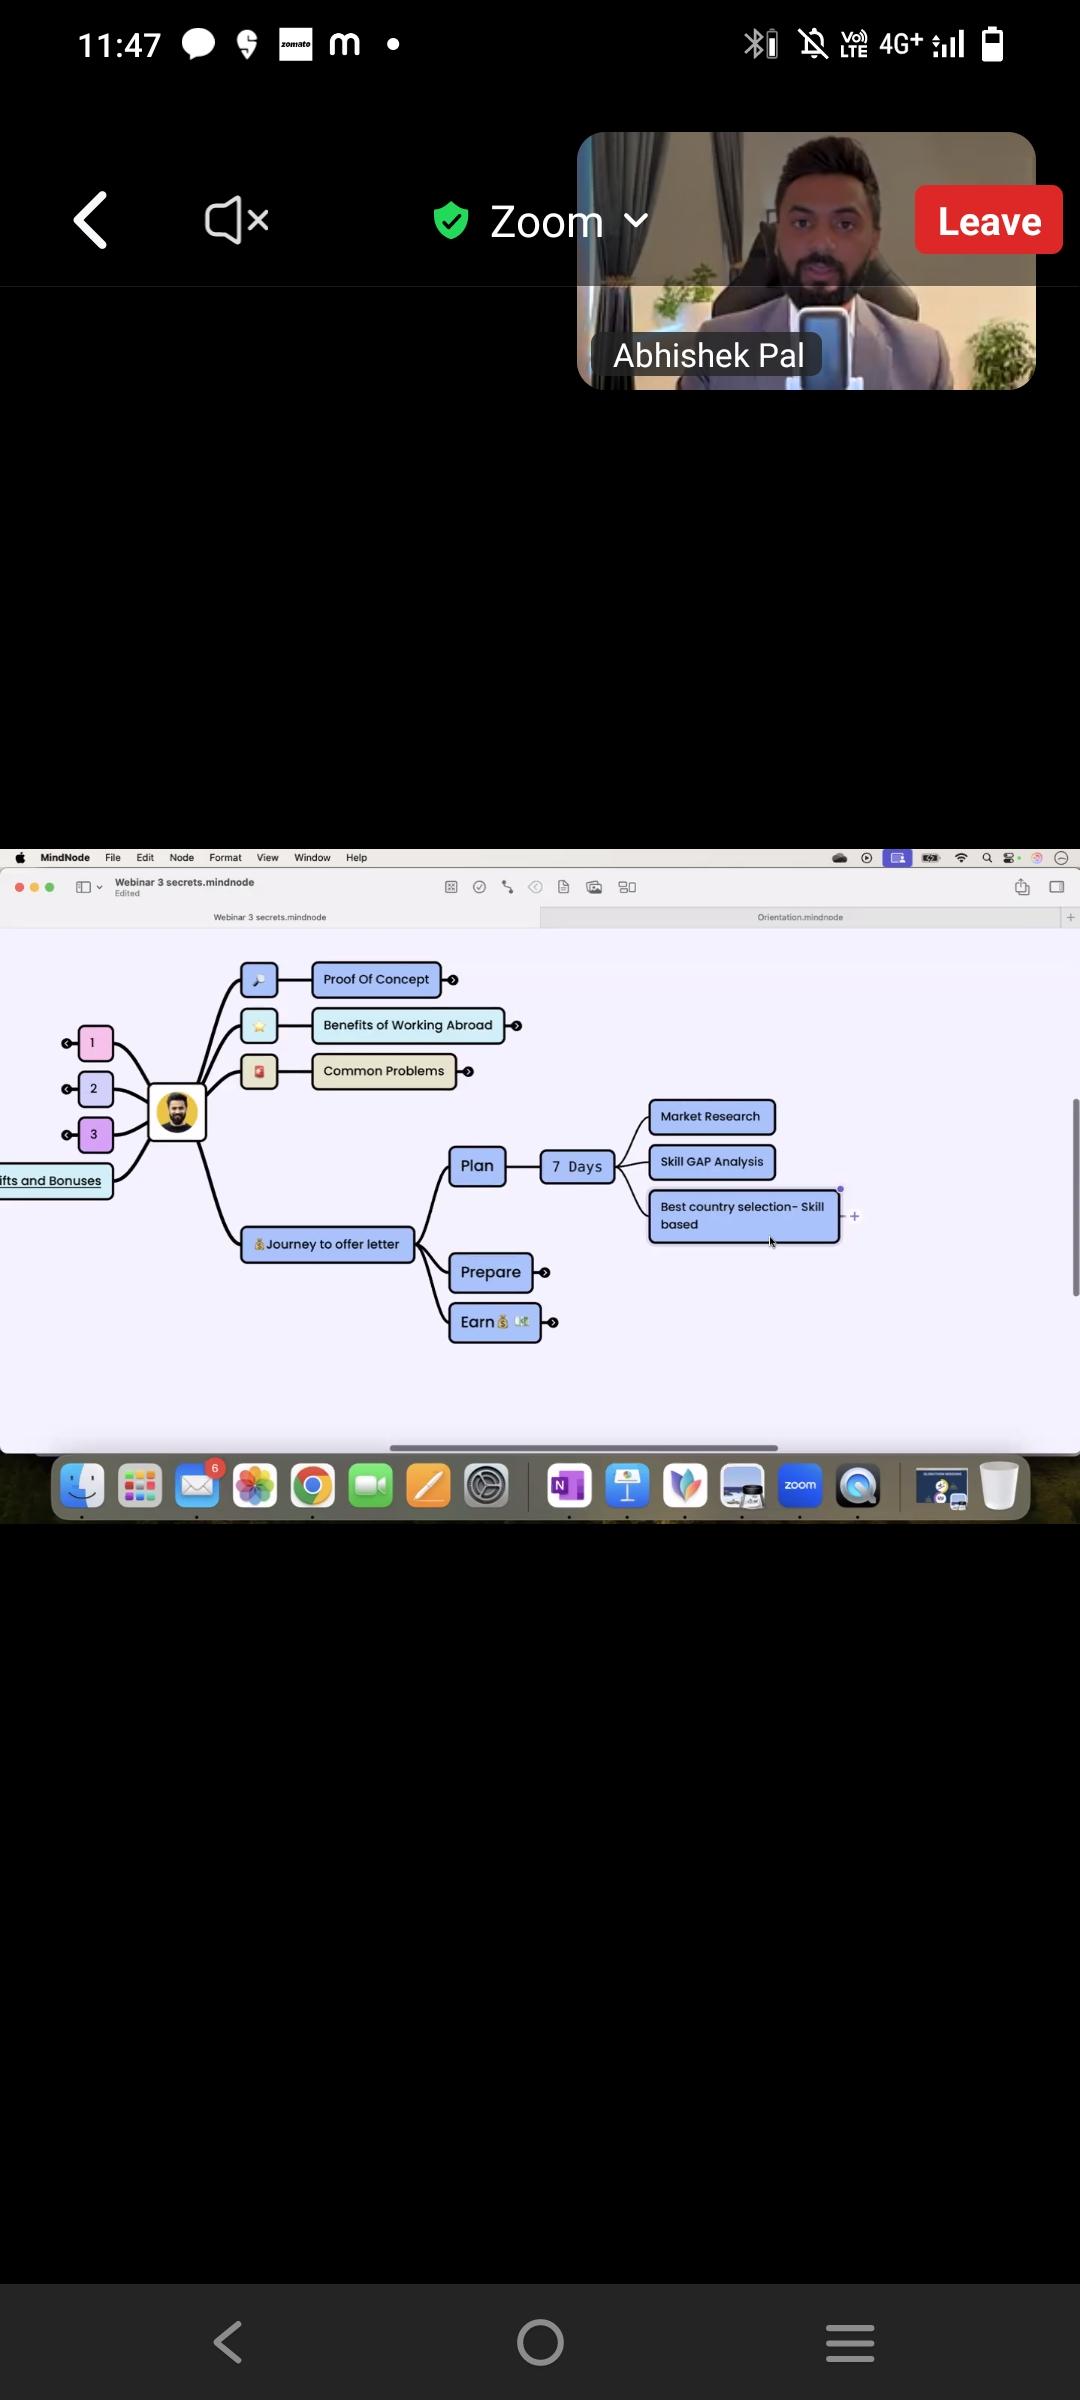Click the plus beside Best country selection node
This screenshot has height=2400, width=1080.
[855, 1217]
